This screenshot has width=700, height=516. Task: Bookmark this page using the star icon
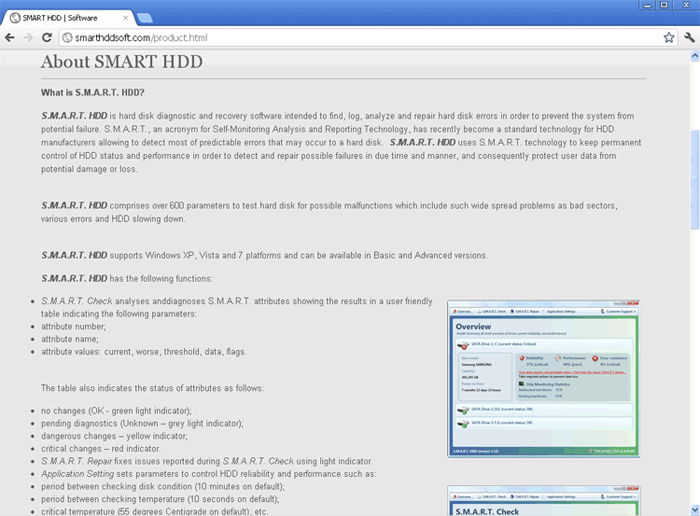[668, 37]
